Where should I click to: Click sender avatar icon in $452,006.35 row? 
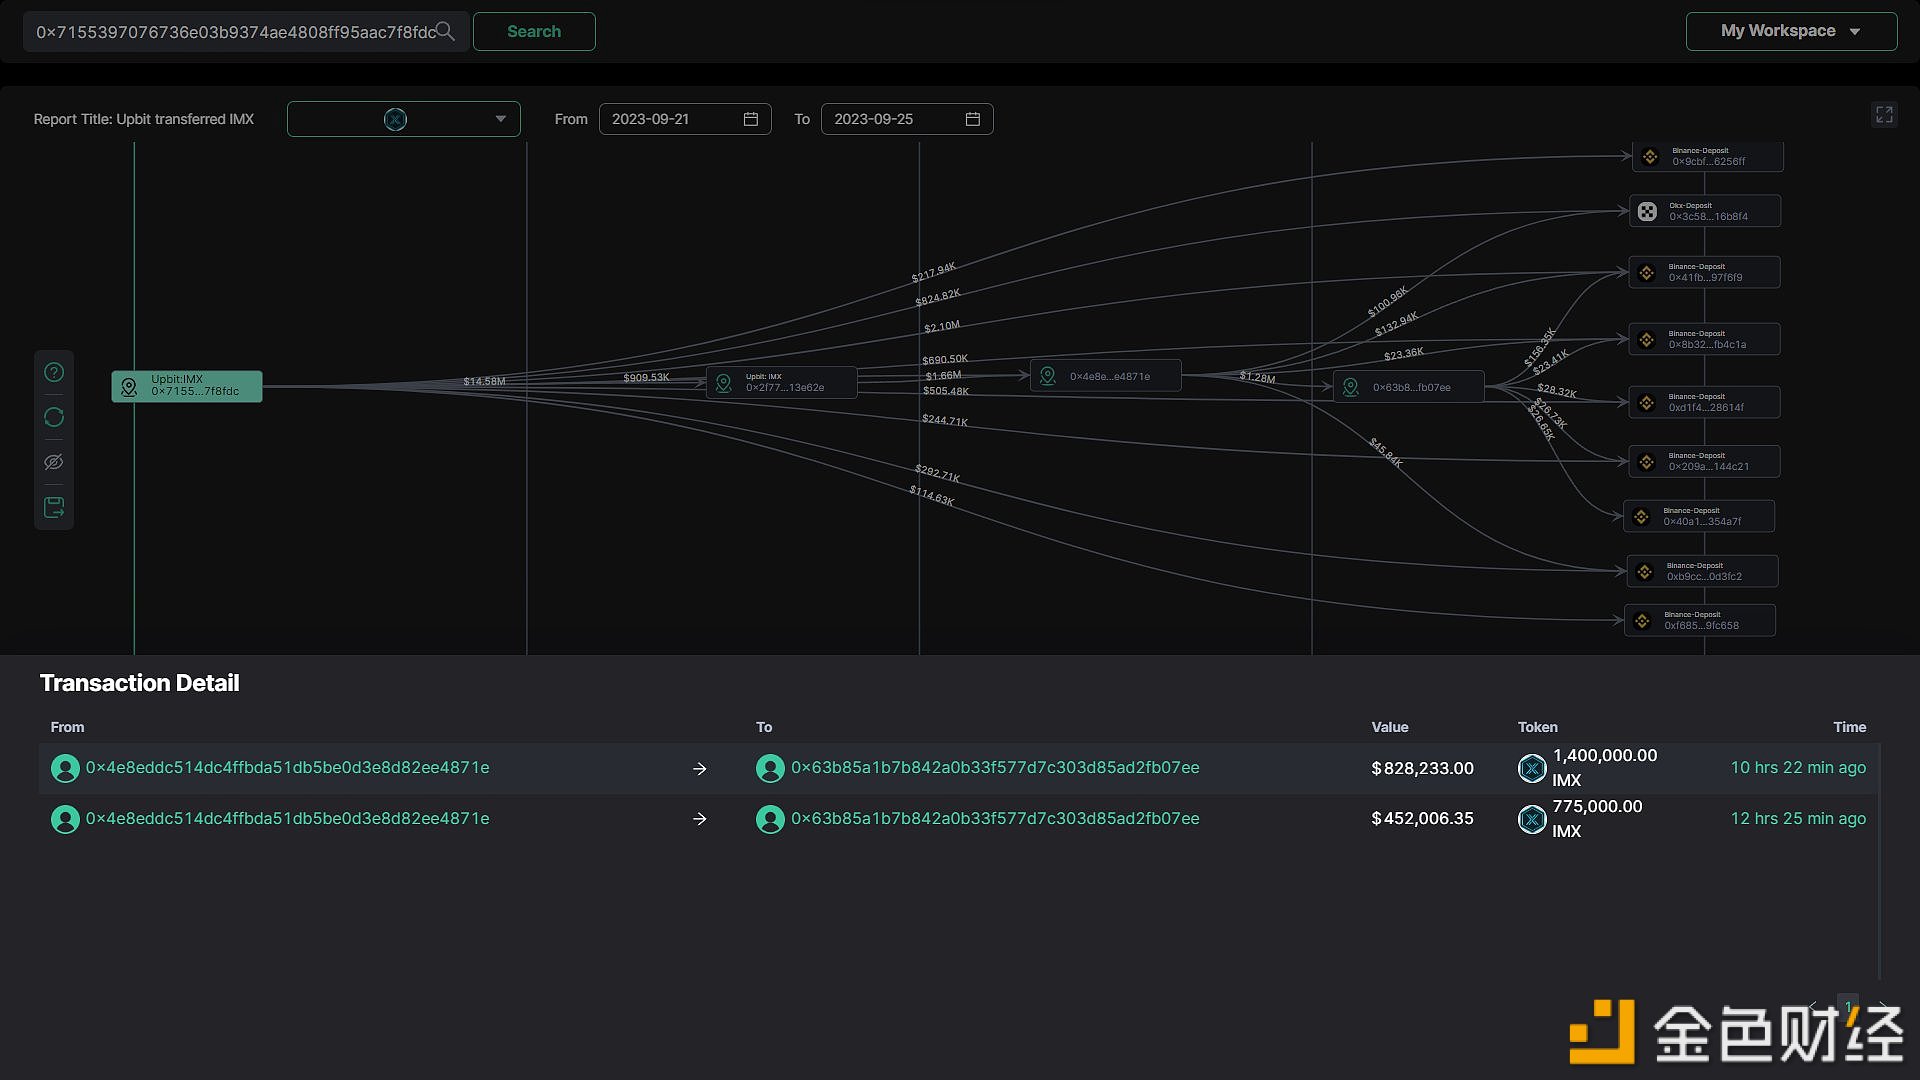[65, 819]
